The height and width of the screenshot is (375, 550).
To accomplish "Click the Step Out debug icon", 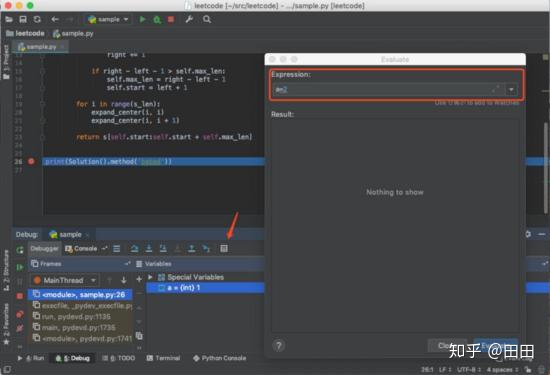I will [x=192, y=249].
